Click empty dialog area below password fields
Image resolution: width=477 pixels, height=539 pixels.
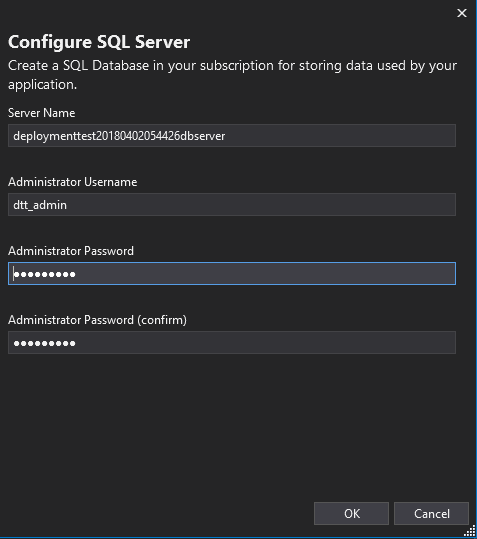pyautogui.click(x=232, y=426)
